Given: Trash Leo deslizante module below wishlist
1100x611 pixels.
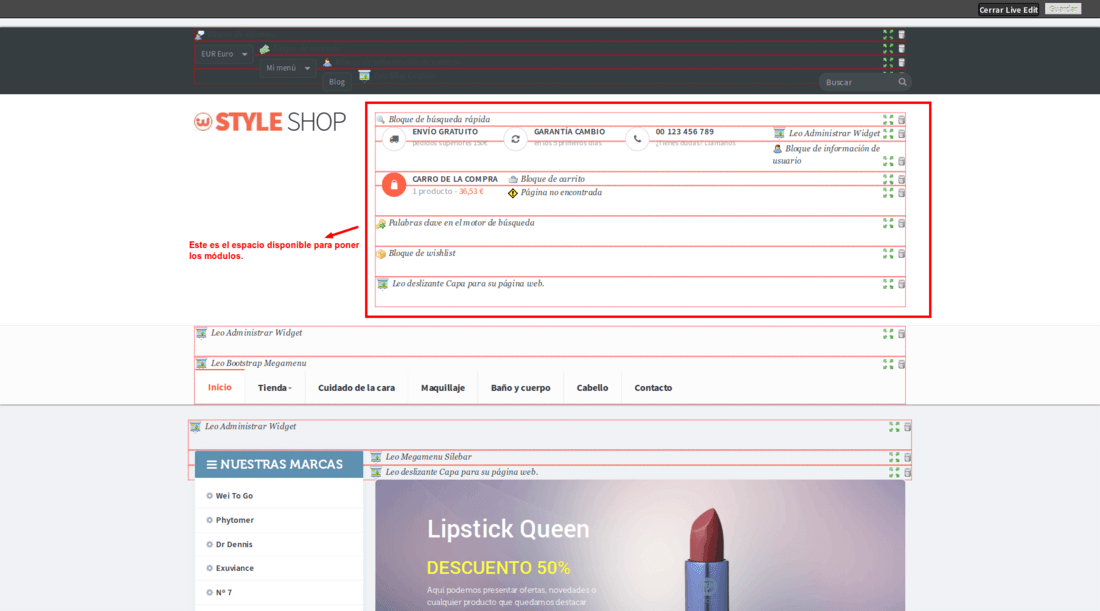Looking at the screenshot, I should tap(902, 284).
